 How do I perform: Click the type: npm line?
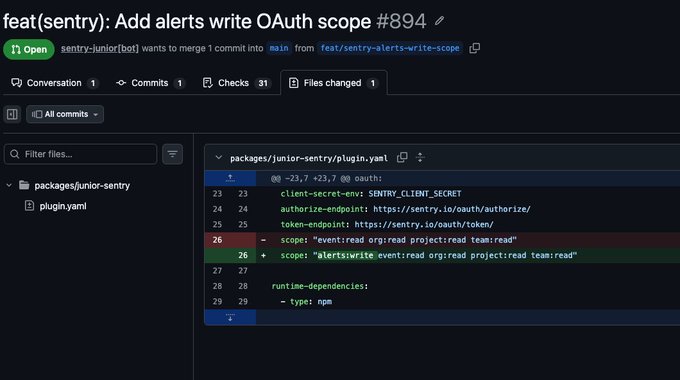(306, 302)
